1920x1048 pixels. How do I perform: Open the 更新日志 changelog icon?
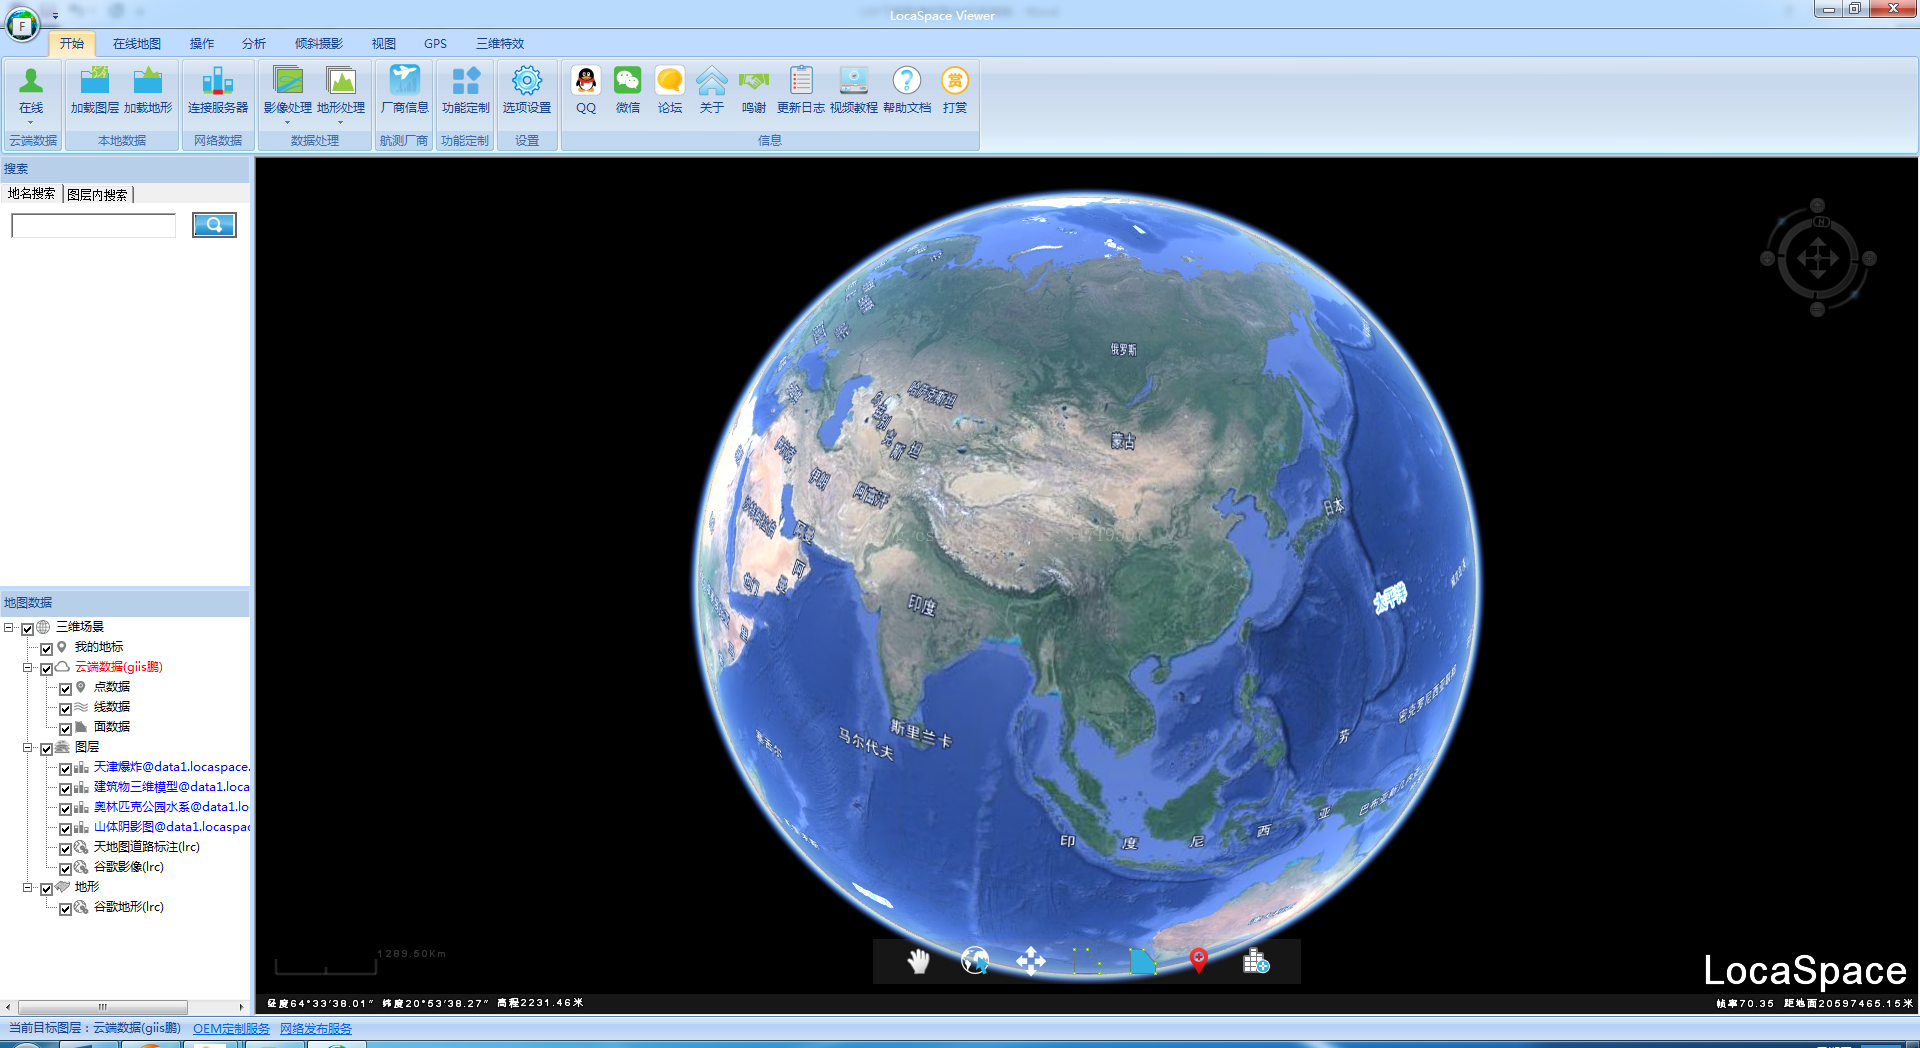click(x=801, y=81)
